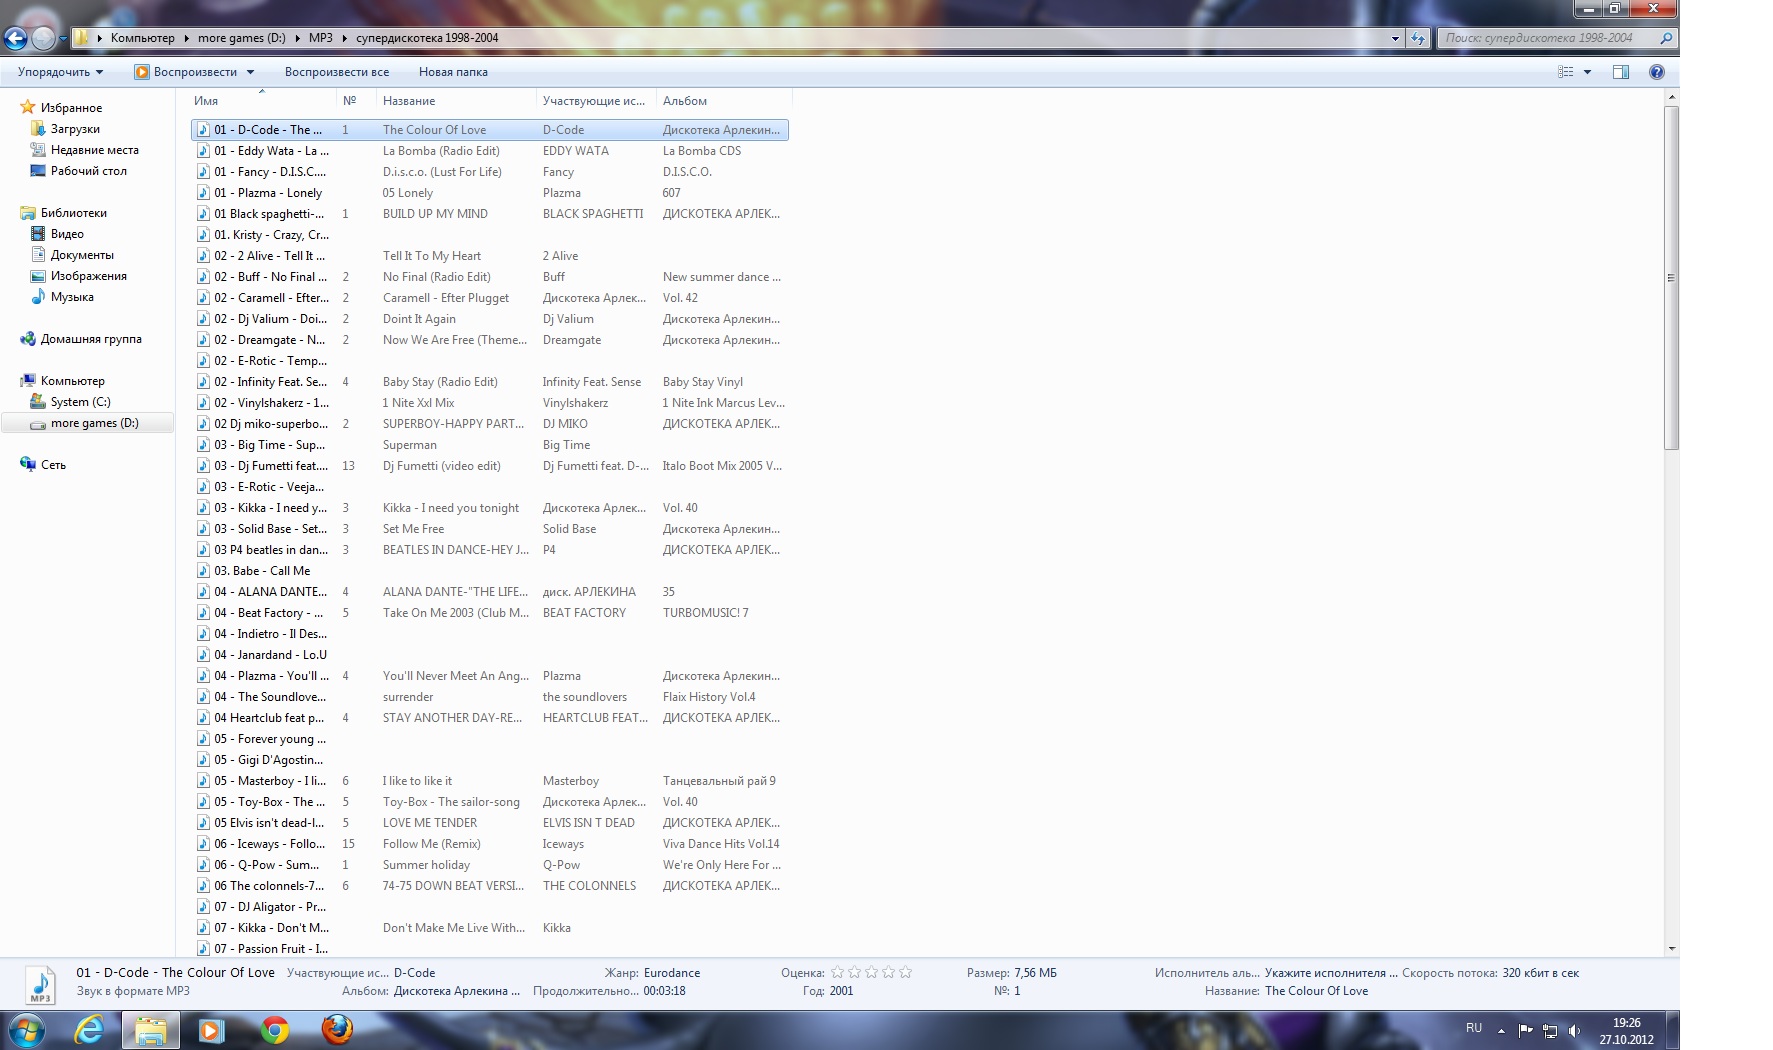
Task: Show hidden tray icons arrow
Action: [1501, 1030]
